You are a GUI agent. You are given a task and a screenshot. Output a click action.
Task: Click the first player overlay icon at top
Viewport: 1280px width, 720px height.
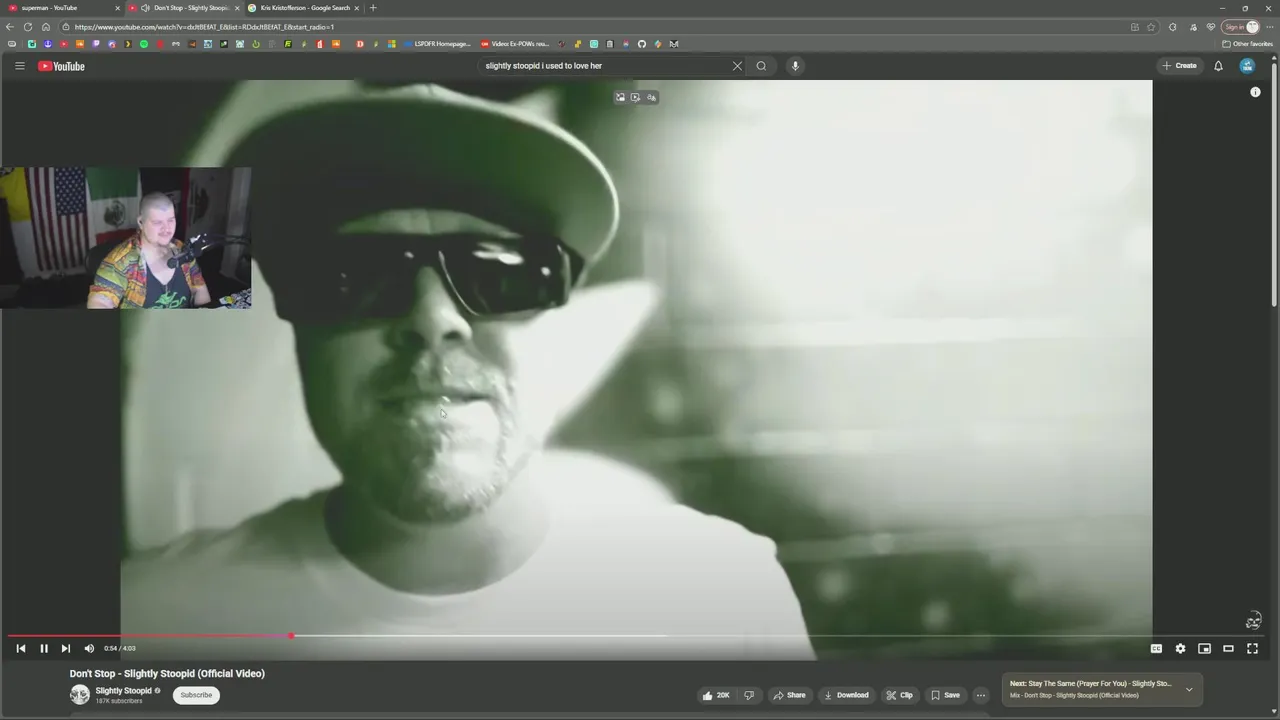(620, 97)
